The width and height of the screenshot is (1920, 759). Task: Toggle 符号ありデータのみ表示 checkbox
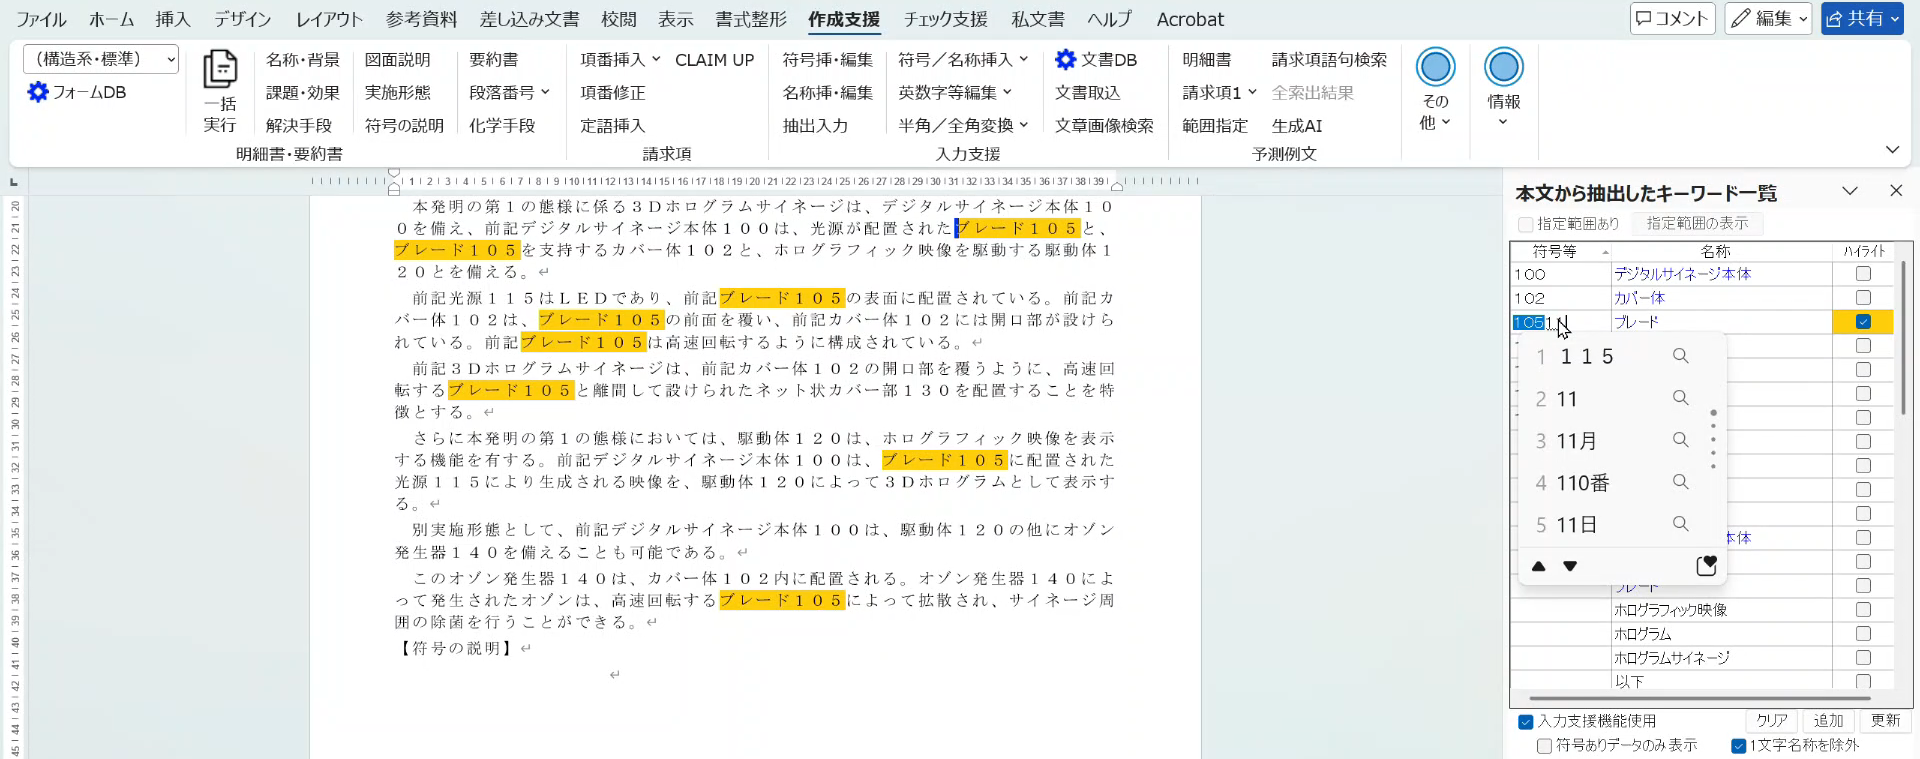pos(1544,745)
